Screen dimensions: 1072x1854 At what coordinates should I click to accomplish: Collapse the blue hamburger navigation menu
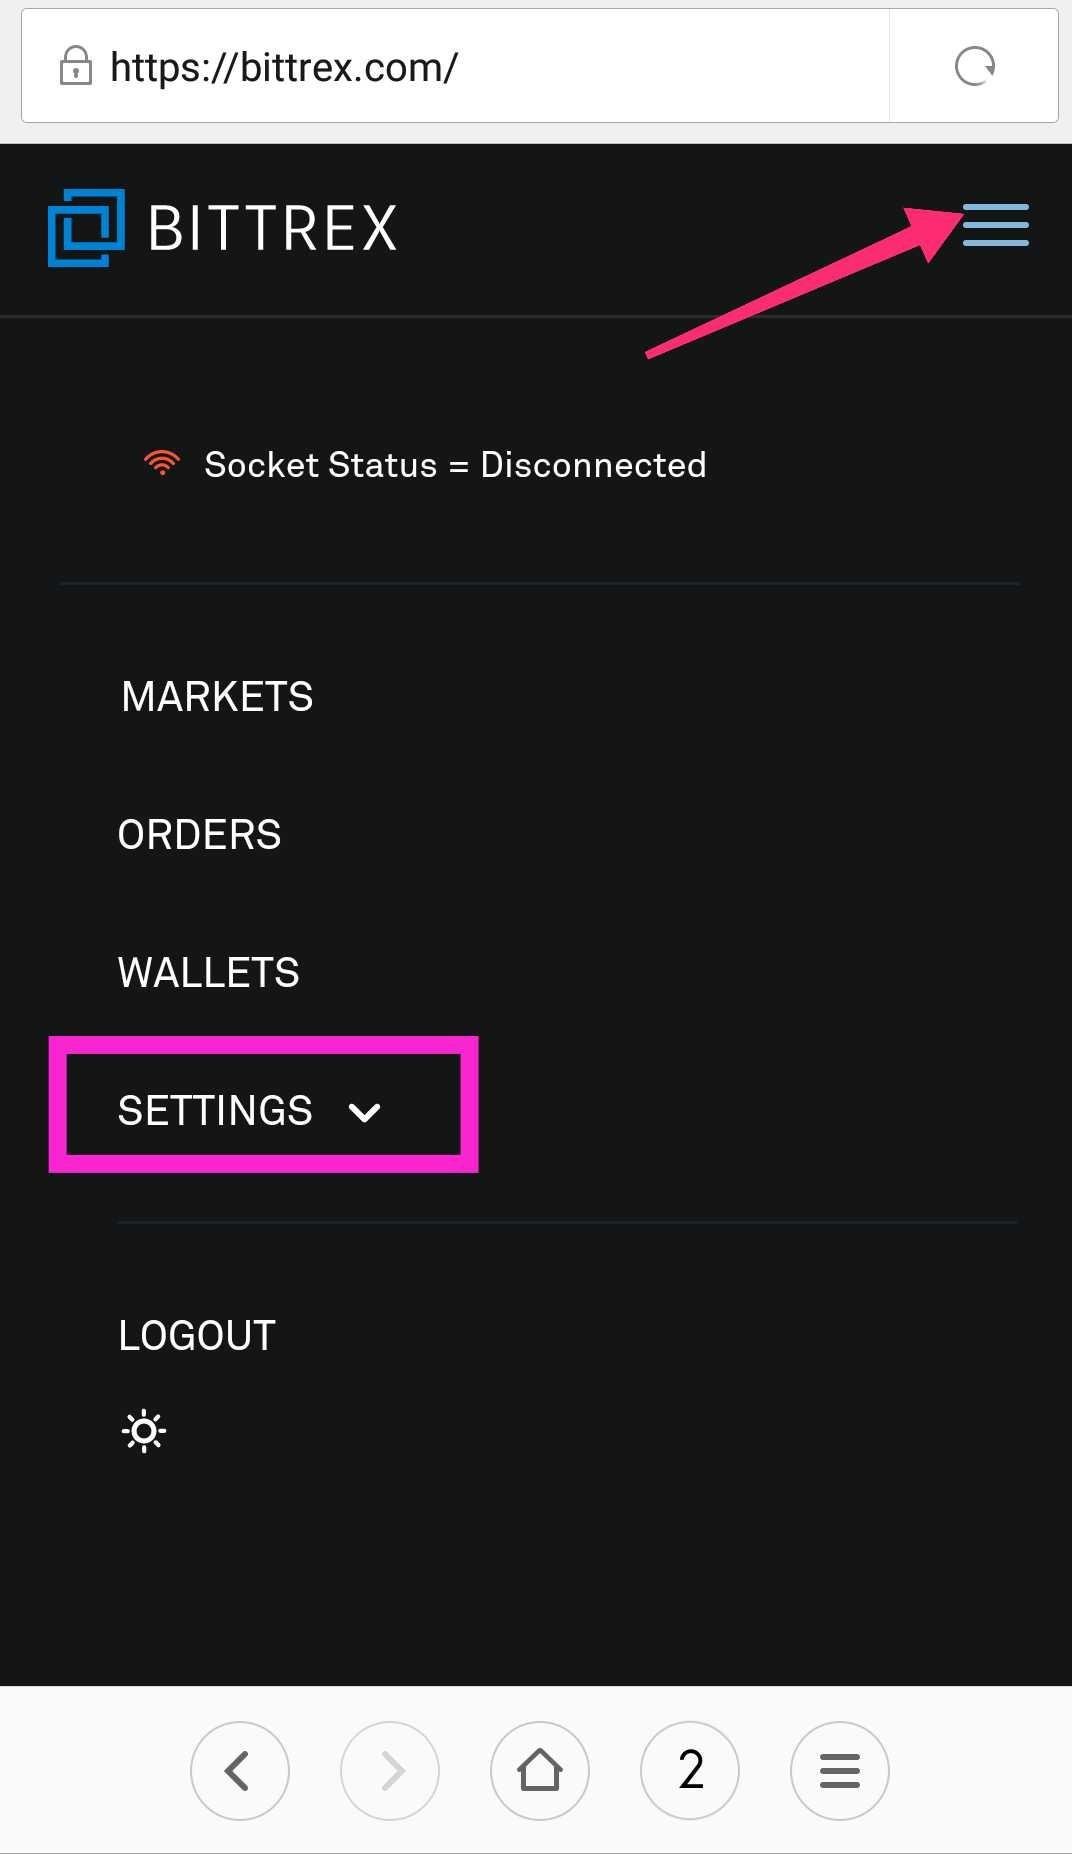click(995, 225)
